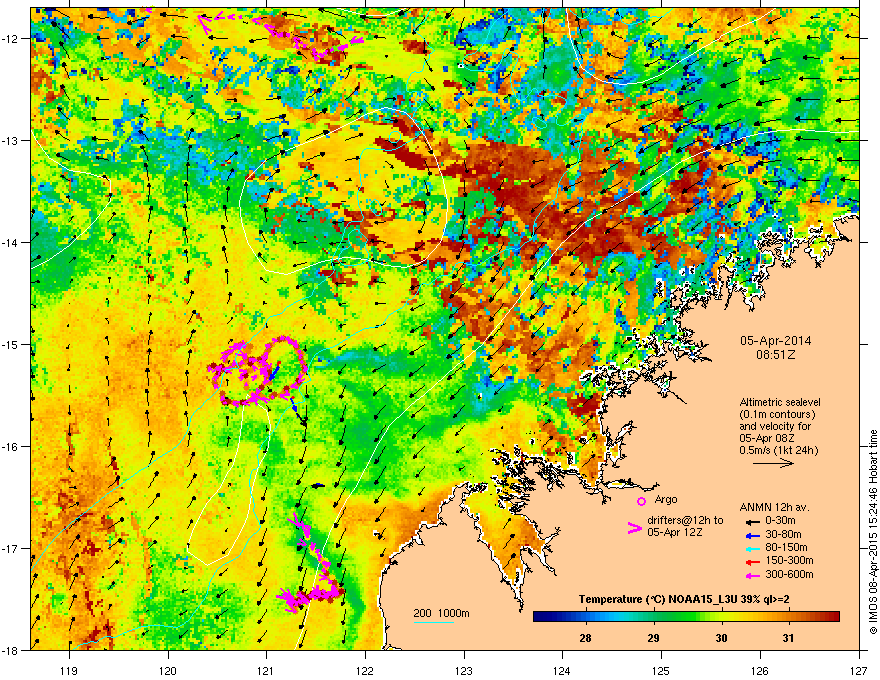
Task: Click the latitude axis label '-12'
Action: pyautogui.click(x=11, y=38)
